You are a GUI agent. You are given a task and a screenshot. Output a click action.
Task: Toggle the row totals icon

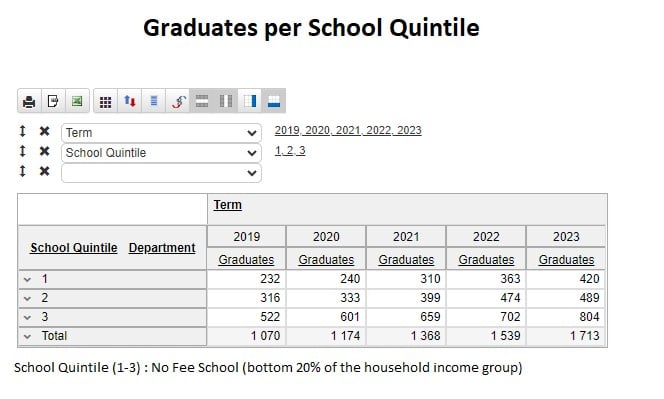tap(202, 101)
